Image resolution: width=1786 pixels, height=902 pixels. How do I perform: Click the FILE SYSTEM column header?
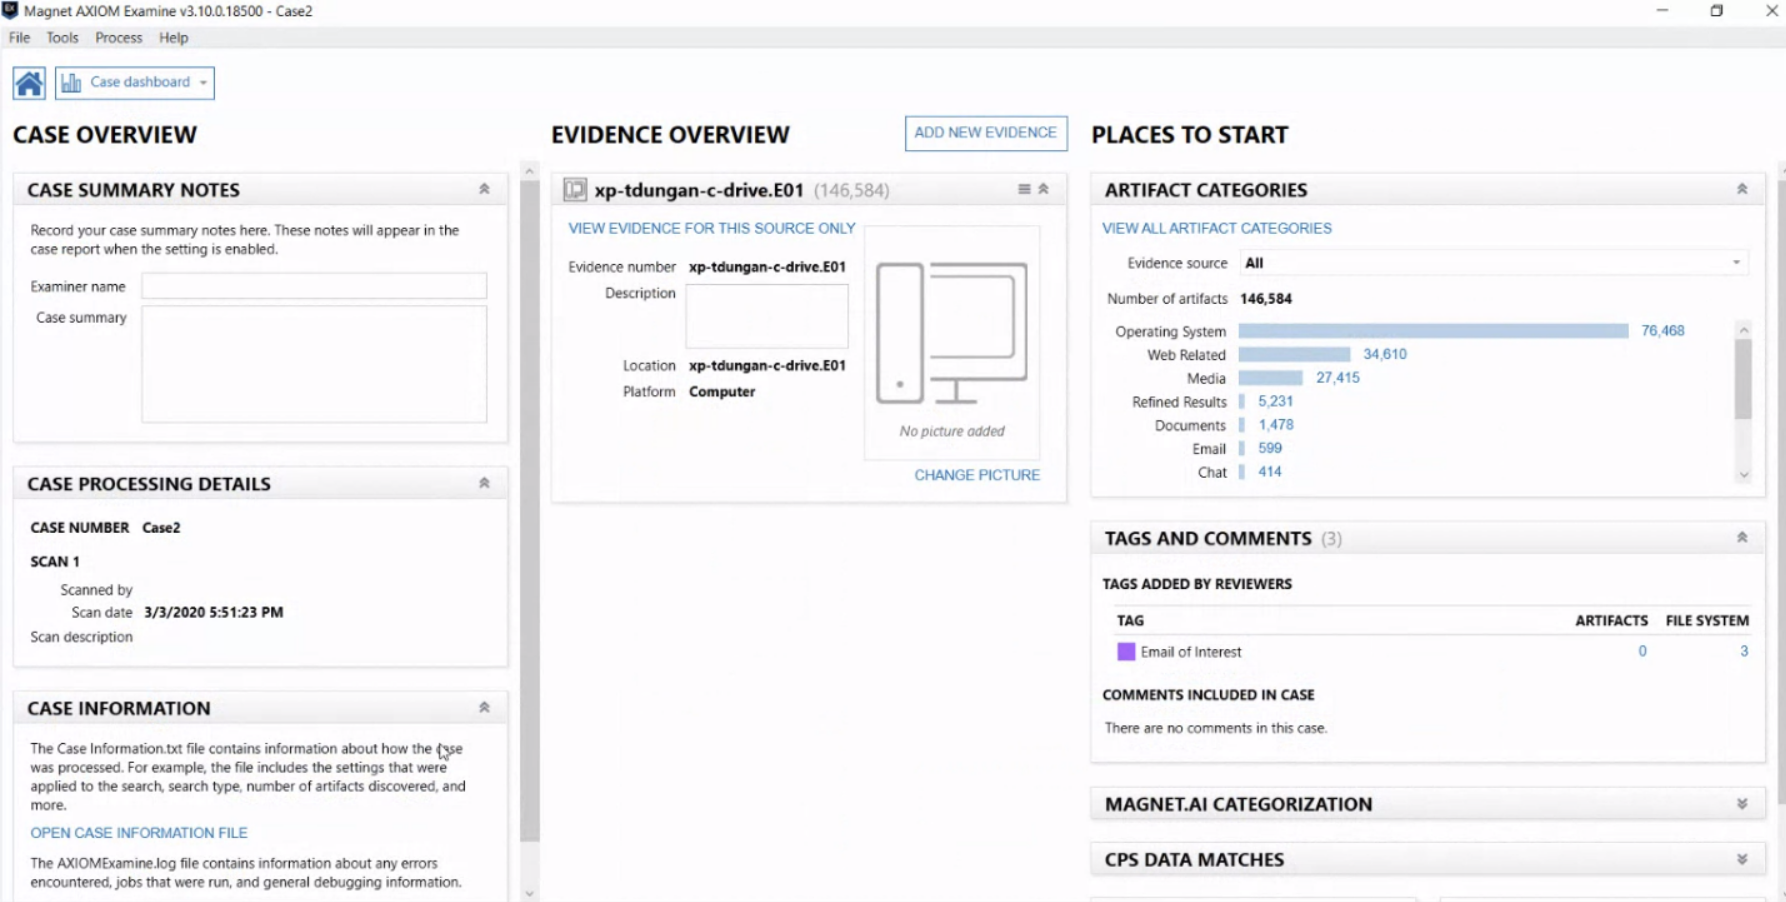coord(1707,620)
